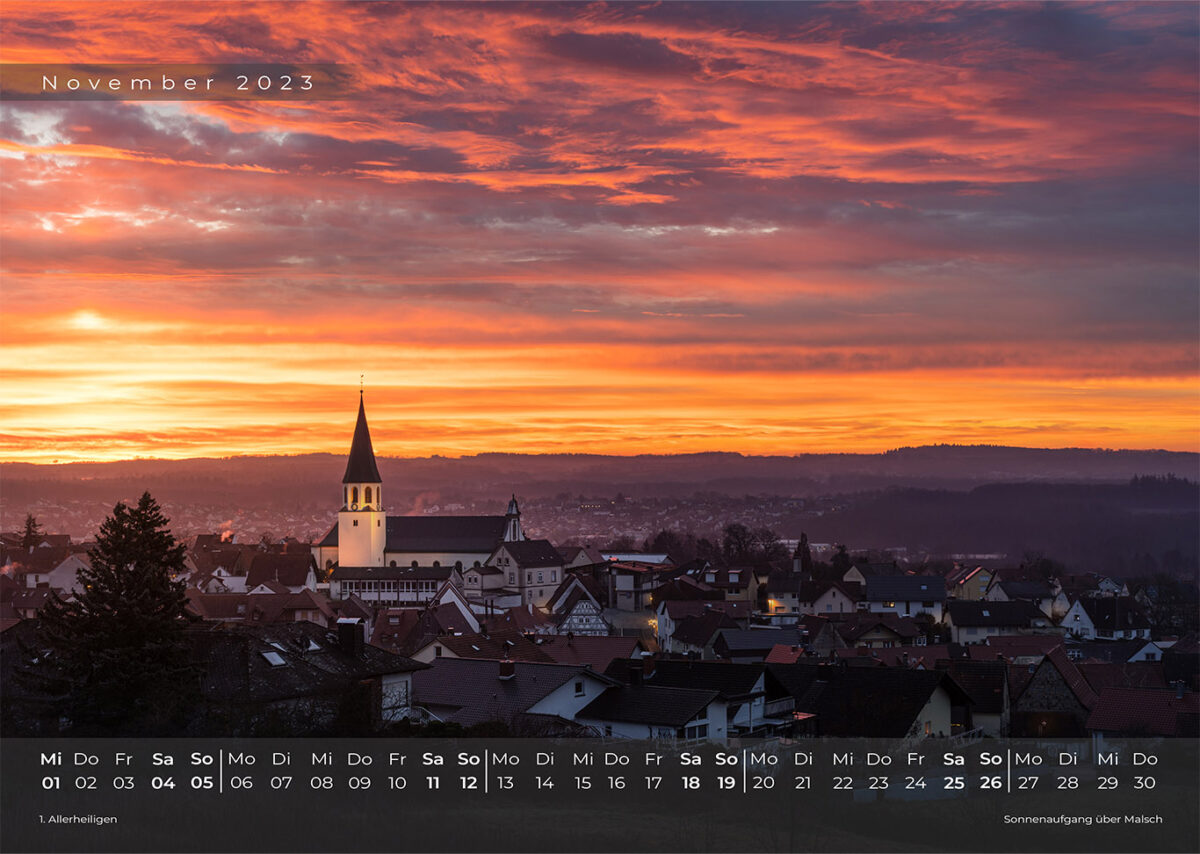Select date 24 under Fr
Screen dimensions: 1200x854
tap(916, 783)
